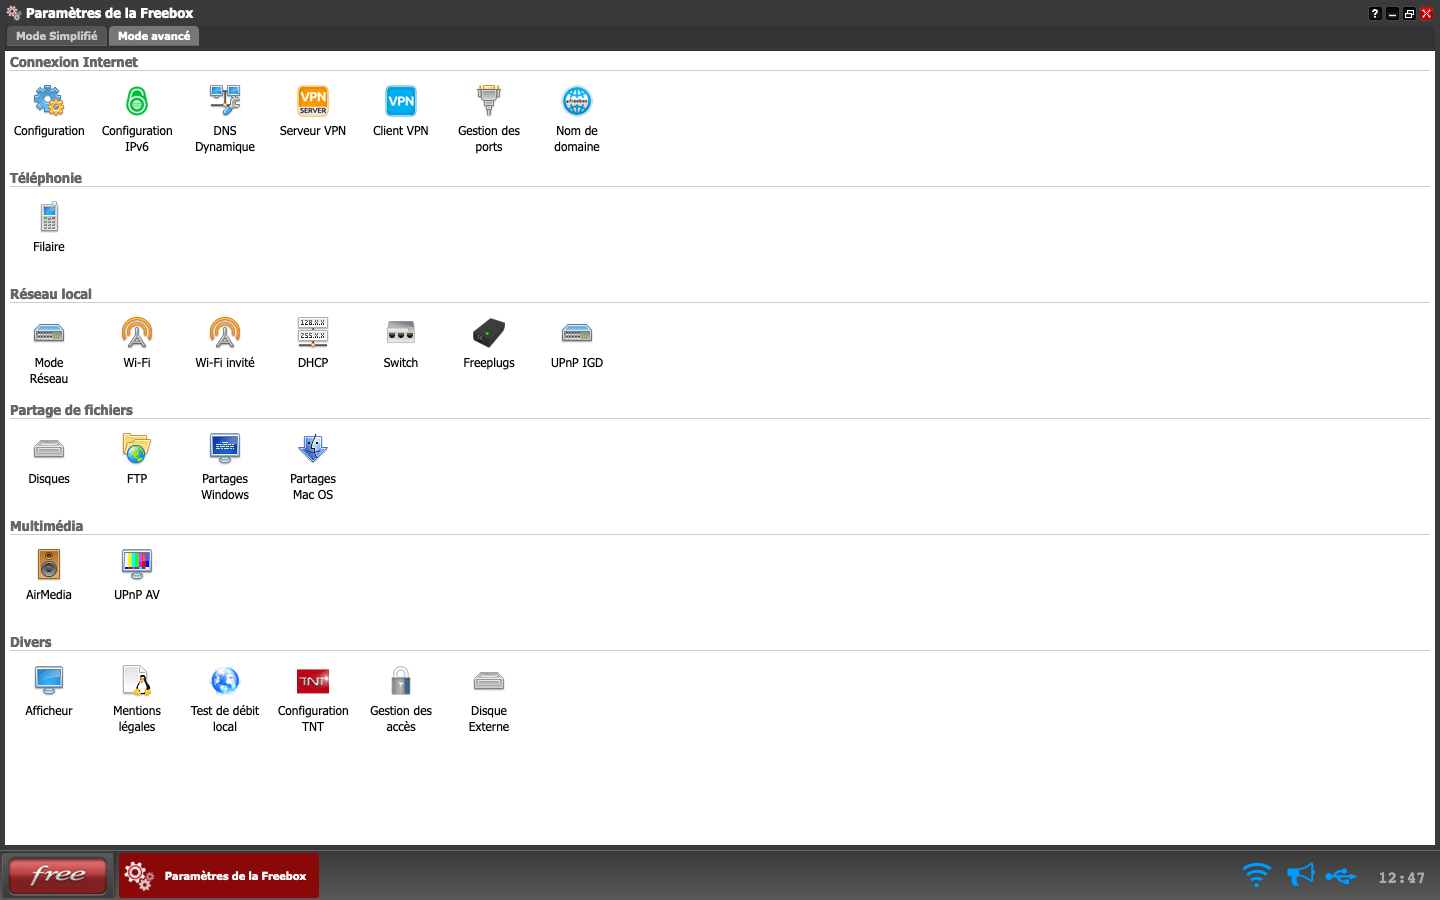Viewport: 1440px width, 900px height.
Task: Open Freeplugs settings
Action: click(489, 343)
